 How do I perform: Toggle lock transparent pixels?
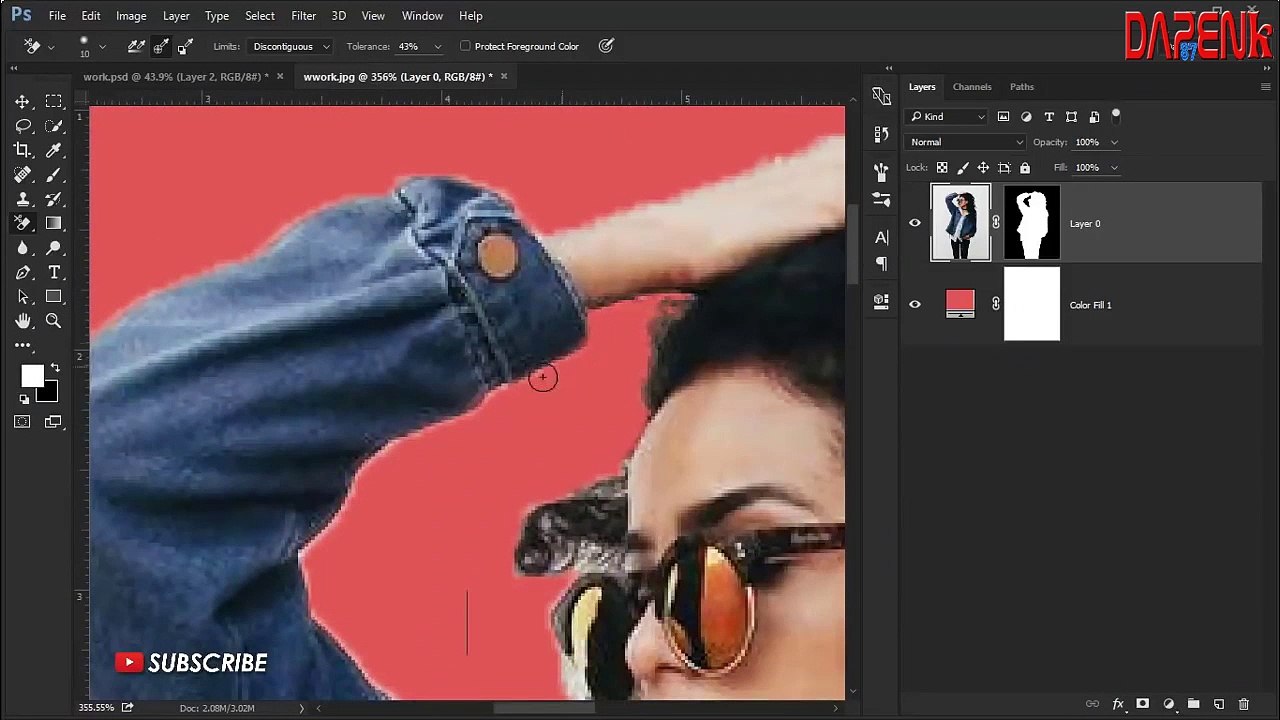coord(942,168)
